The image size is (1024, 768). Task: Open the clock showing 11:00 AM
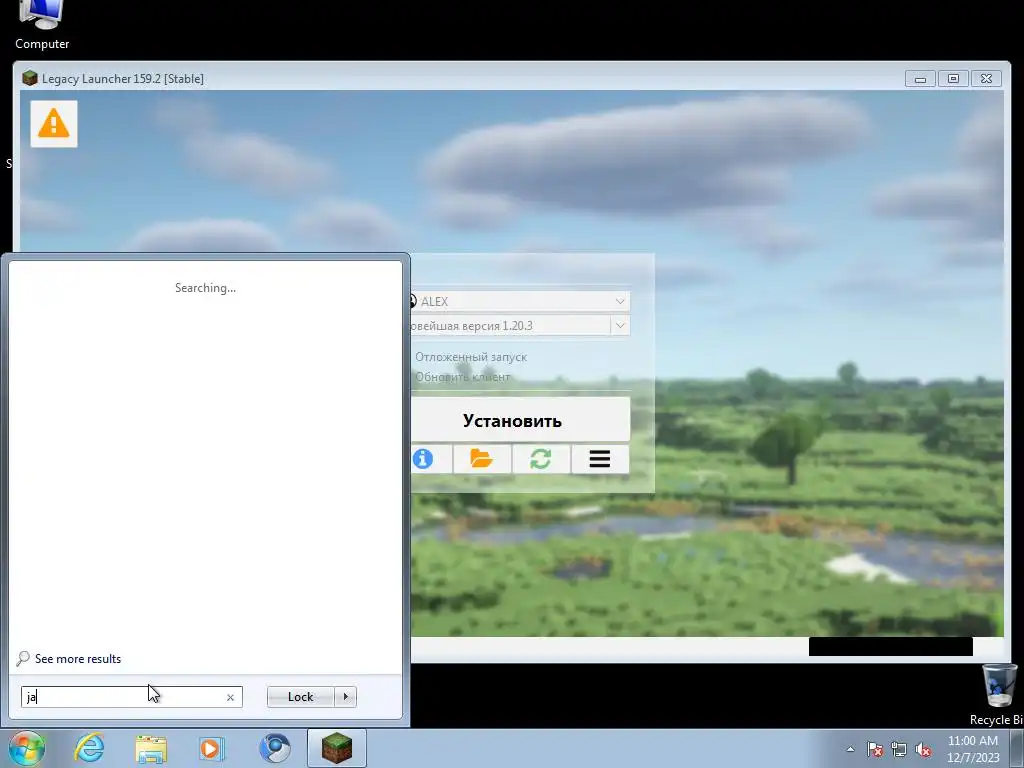[973, 749]
